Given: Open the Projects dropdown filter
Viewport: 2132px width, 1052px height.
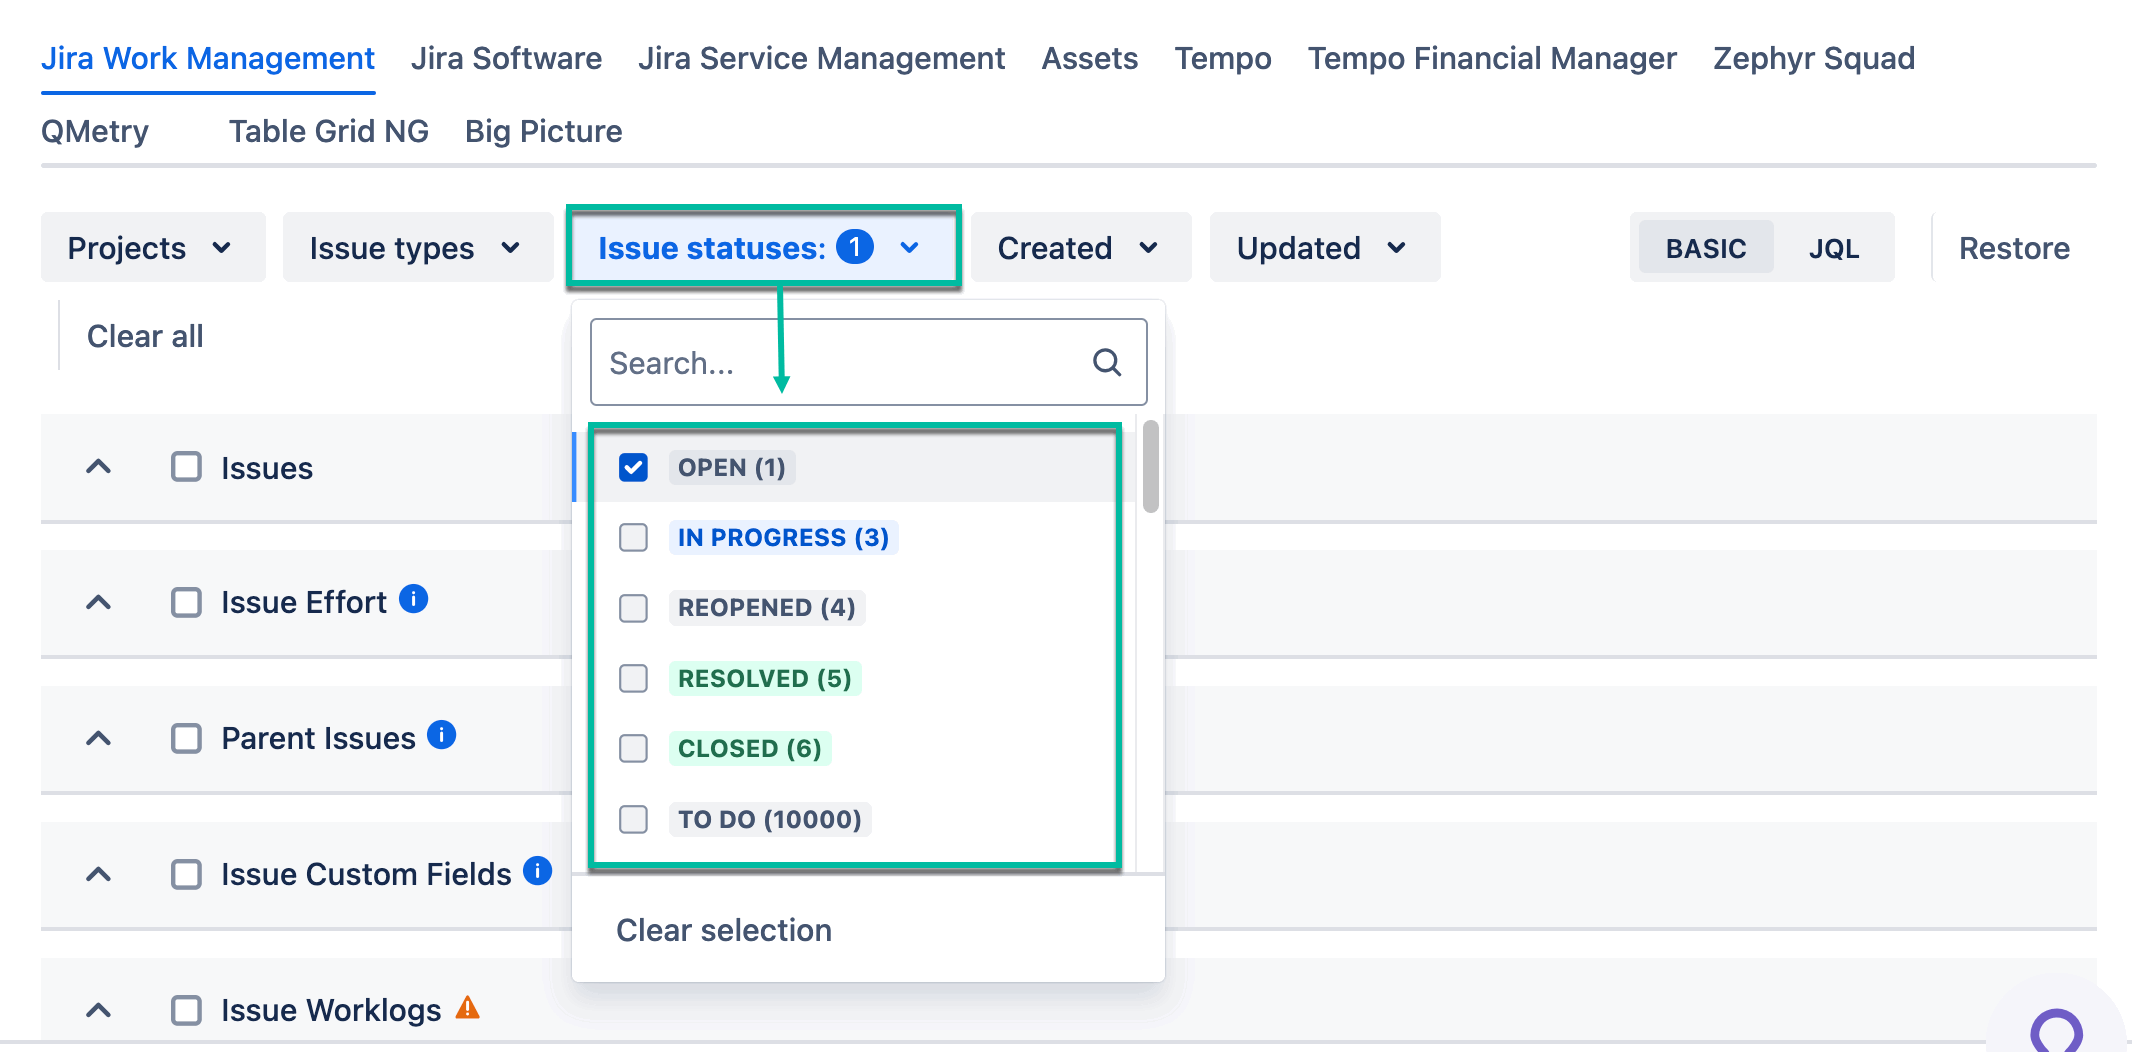Looking at the screenshot, I should point(152,248).
